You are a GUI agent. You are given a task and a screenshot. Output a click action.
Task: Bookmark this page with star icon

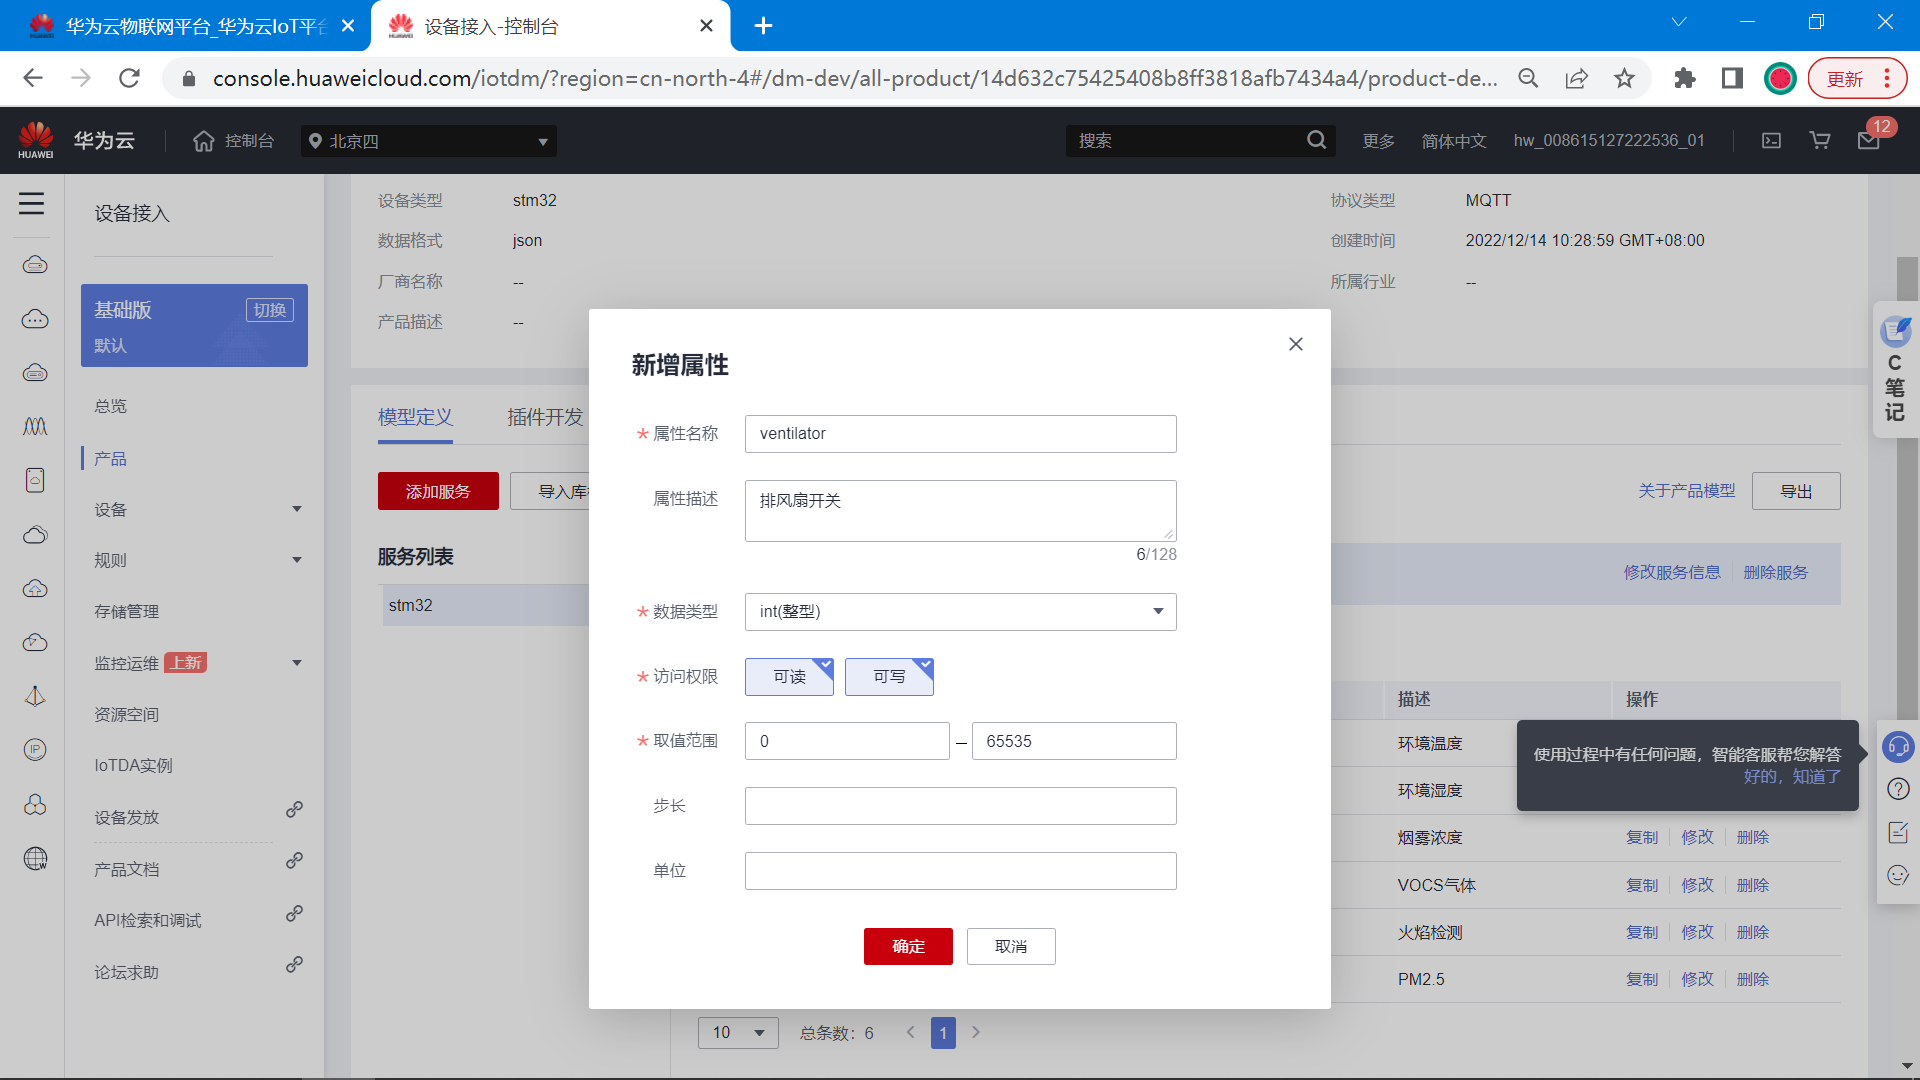tap(1624, 78)
